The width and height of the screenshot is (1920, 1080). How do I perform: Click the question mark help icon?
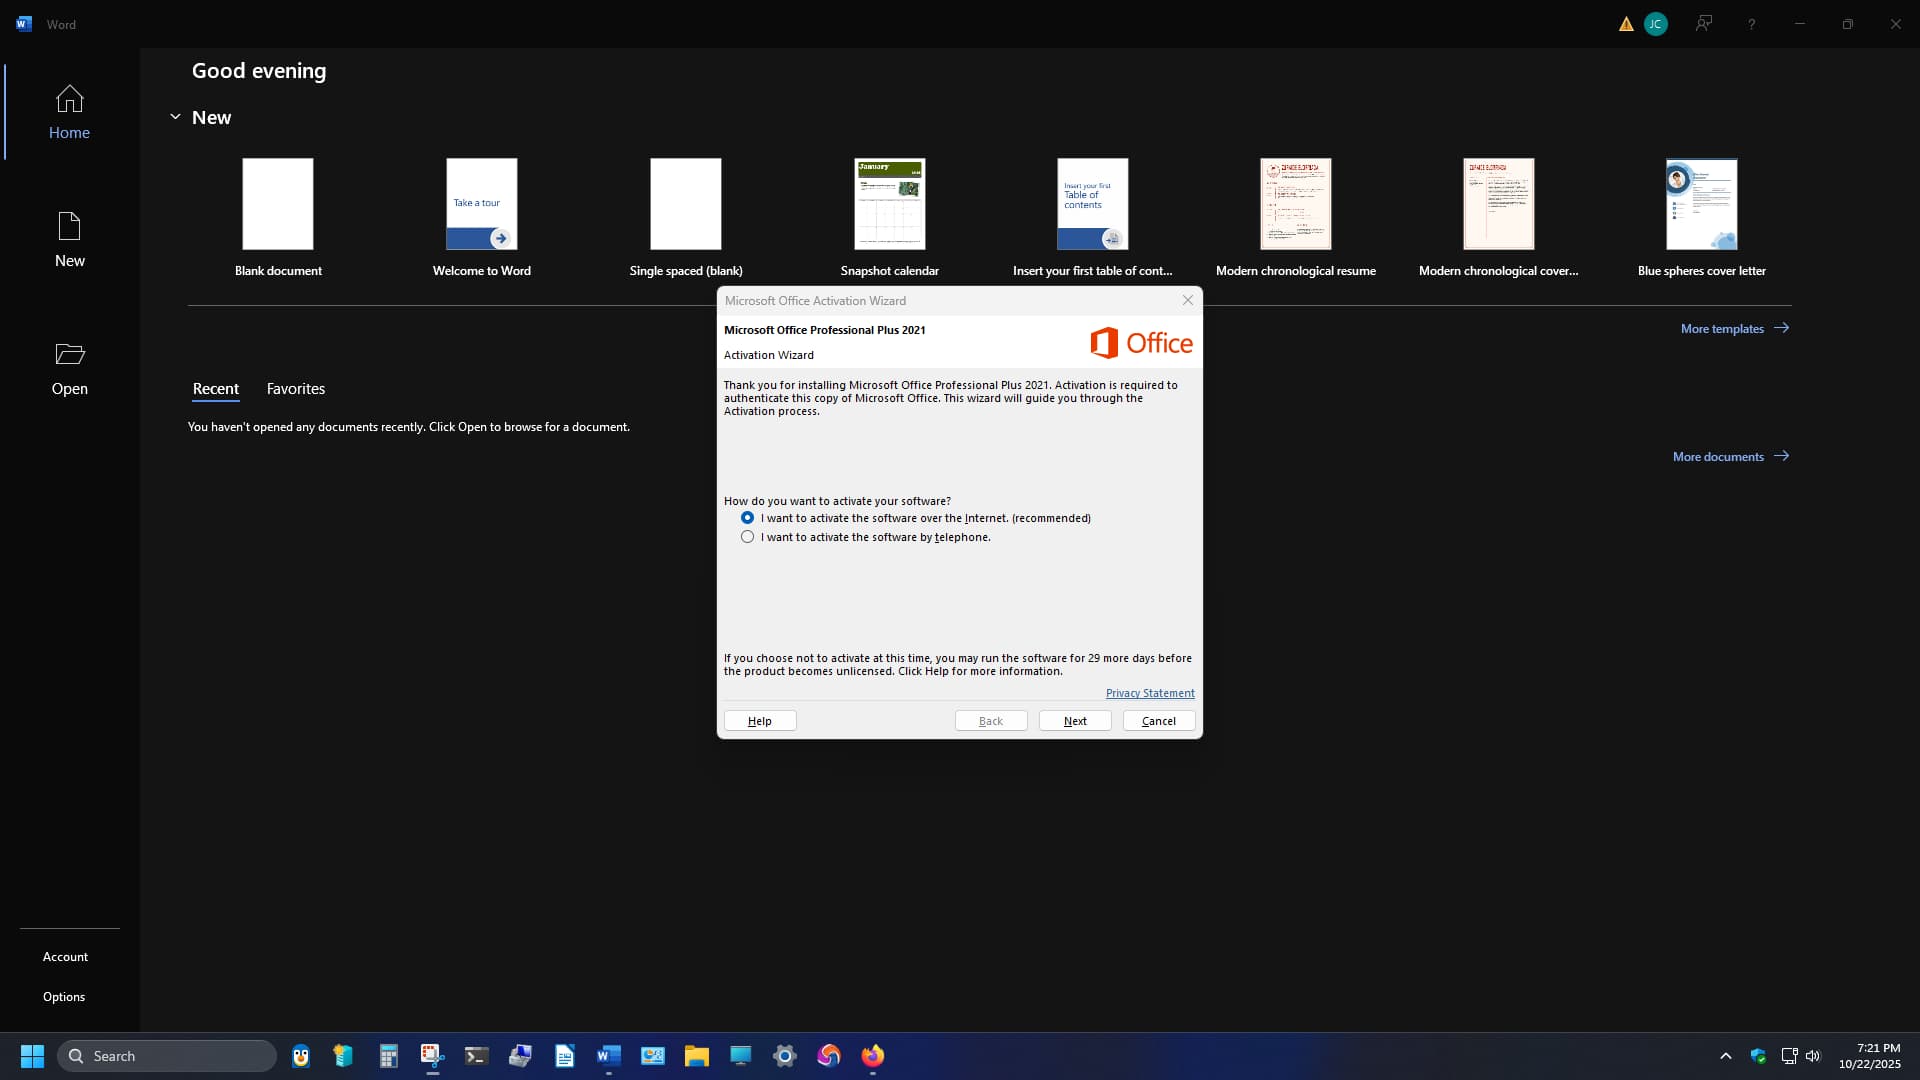[1752, 24]
